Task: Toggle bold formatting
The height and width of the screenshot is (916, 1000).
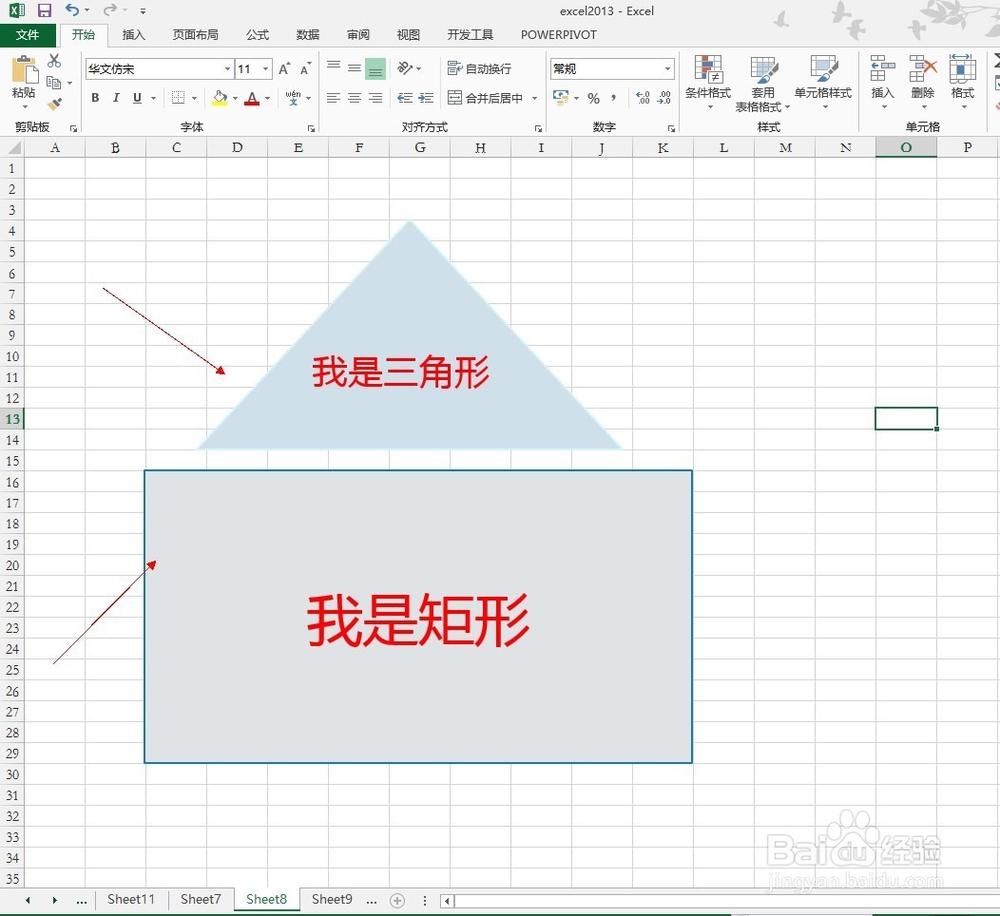Action: click(95, 98)
